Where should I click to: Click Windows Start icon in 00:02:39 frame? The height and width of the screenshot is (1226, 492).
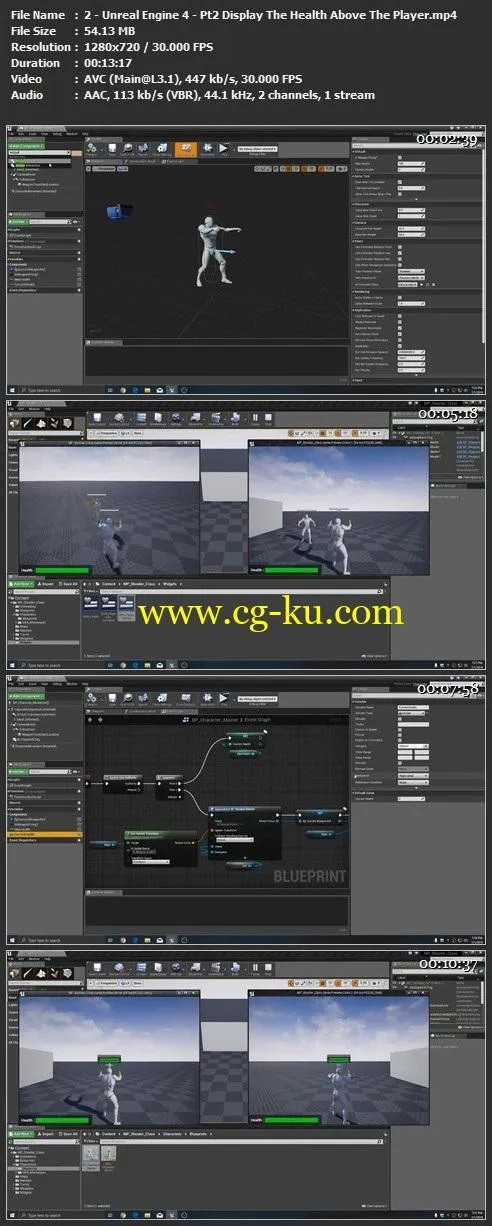pyautogui.click(x=11, y=389)
